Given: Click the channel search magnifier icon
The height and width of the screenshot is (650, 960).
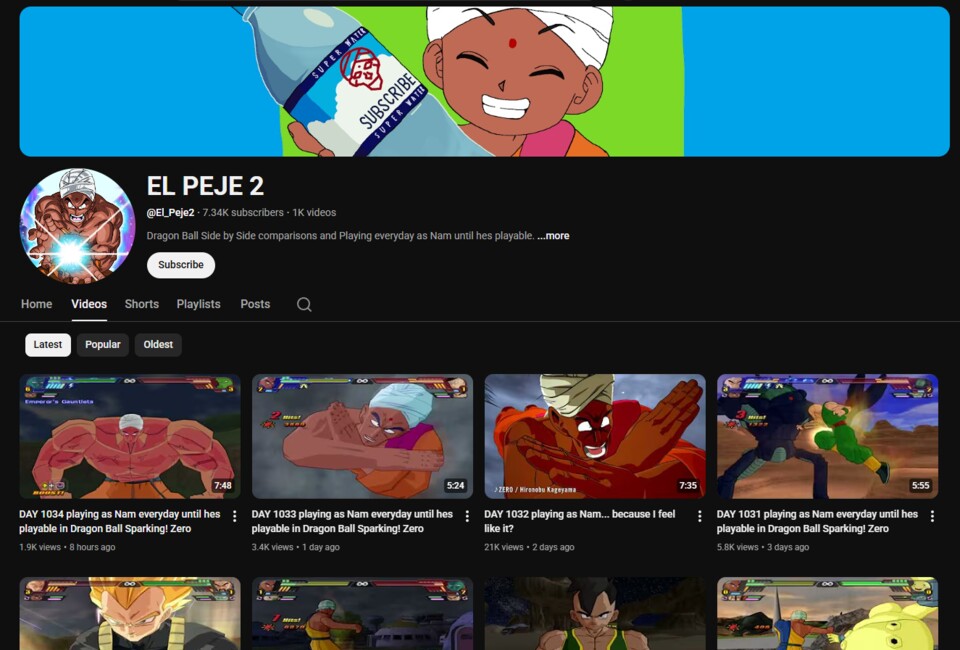Looking at the screenshot, I should pos(304,304).
